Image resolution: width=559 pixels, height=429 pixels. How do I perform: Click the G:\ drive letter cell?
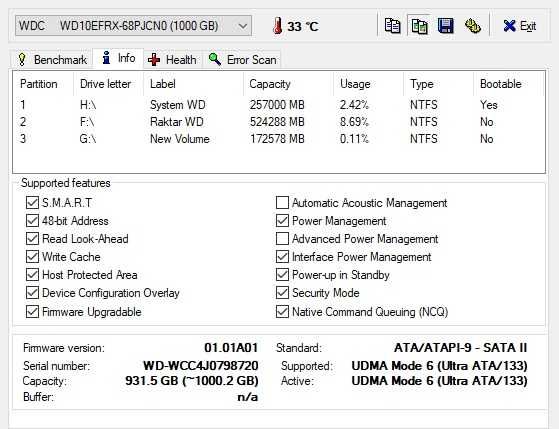pos(88,138)
